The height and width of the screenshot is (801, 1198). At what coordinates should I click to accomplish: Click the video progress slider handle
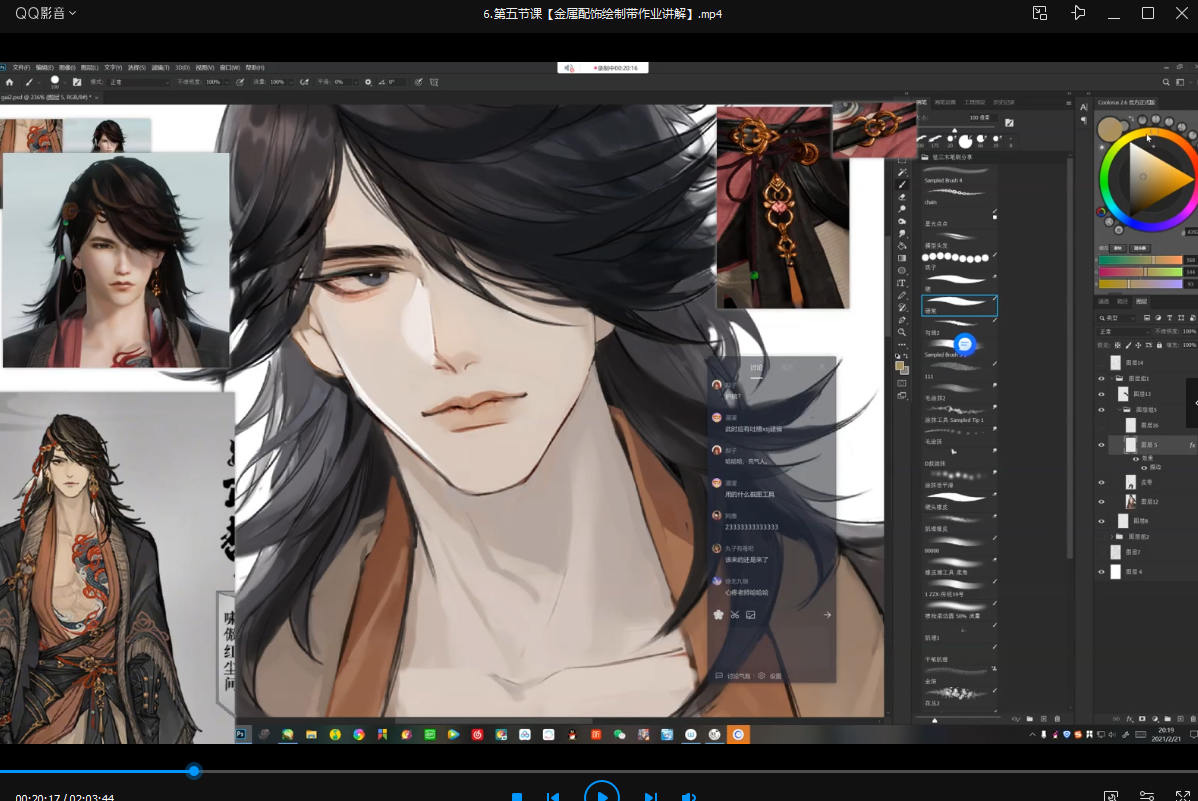point(194,771)
